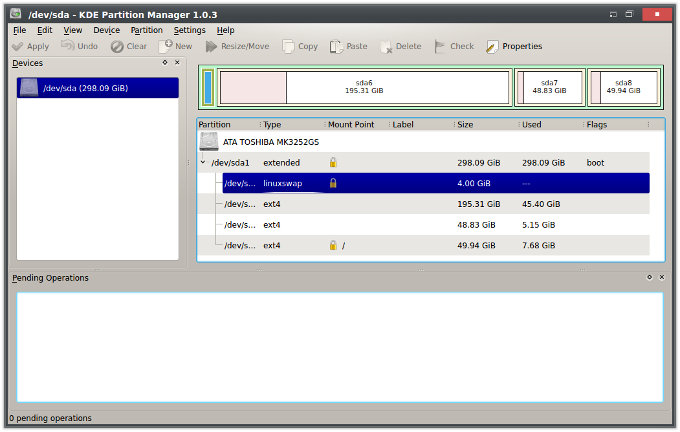
Task: Sort by the Used column header
Action: pos(551,124)
